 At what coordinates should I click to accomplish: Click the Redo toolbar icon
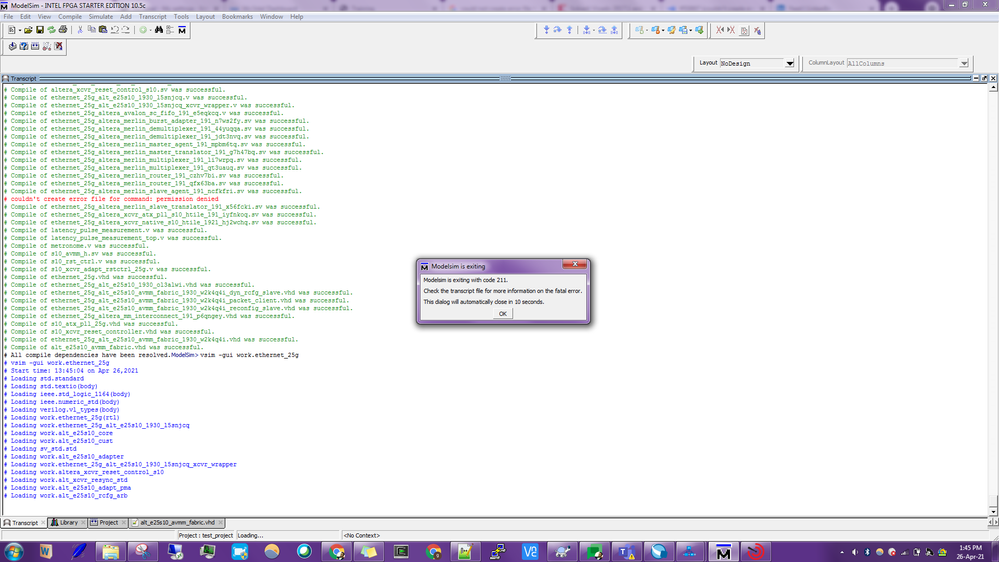(x=126, y=30)
